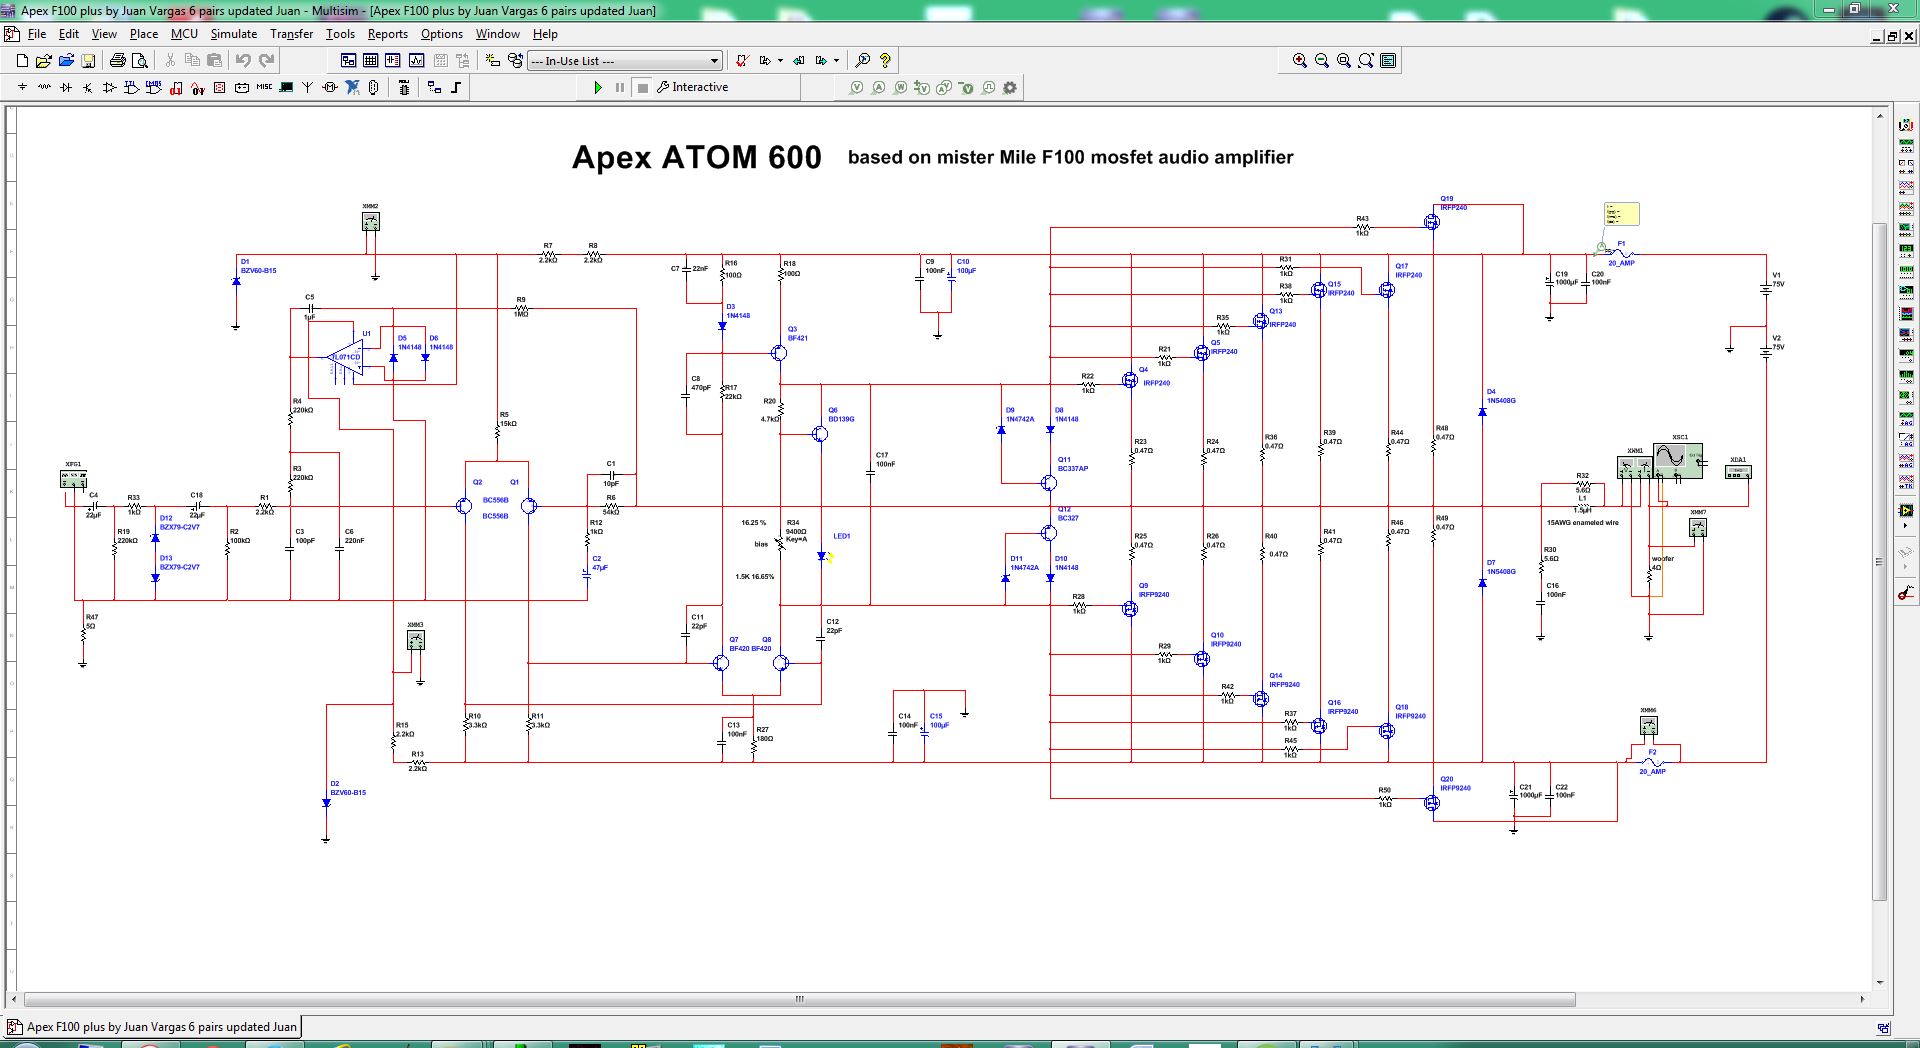Open Print Preview icon
The width and height of the screenshot is (1920, 1048).
[140, 60]
